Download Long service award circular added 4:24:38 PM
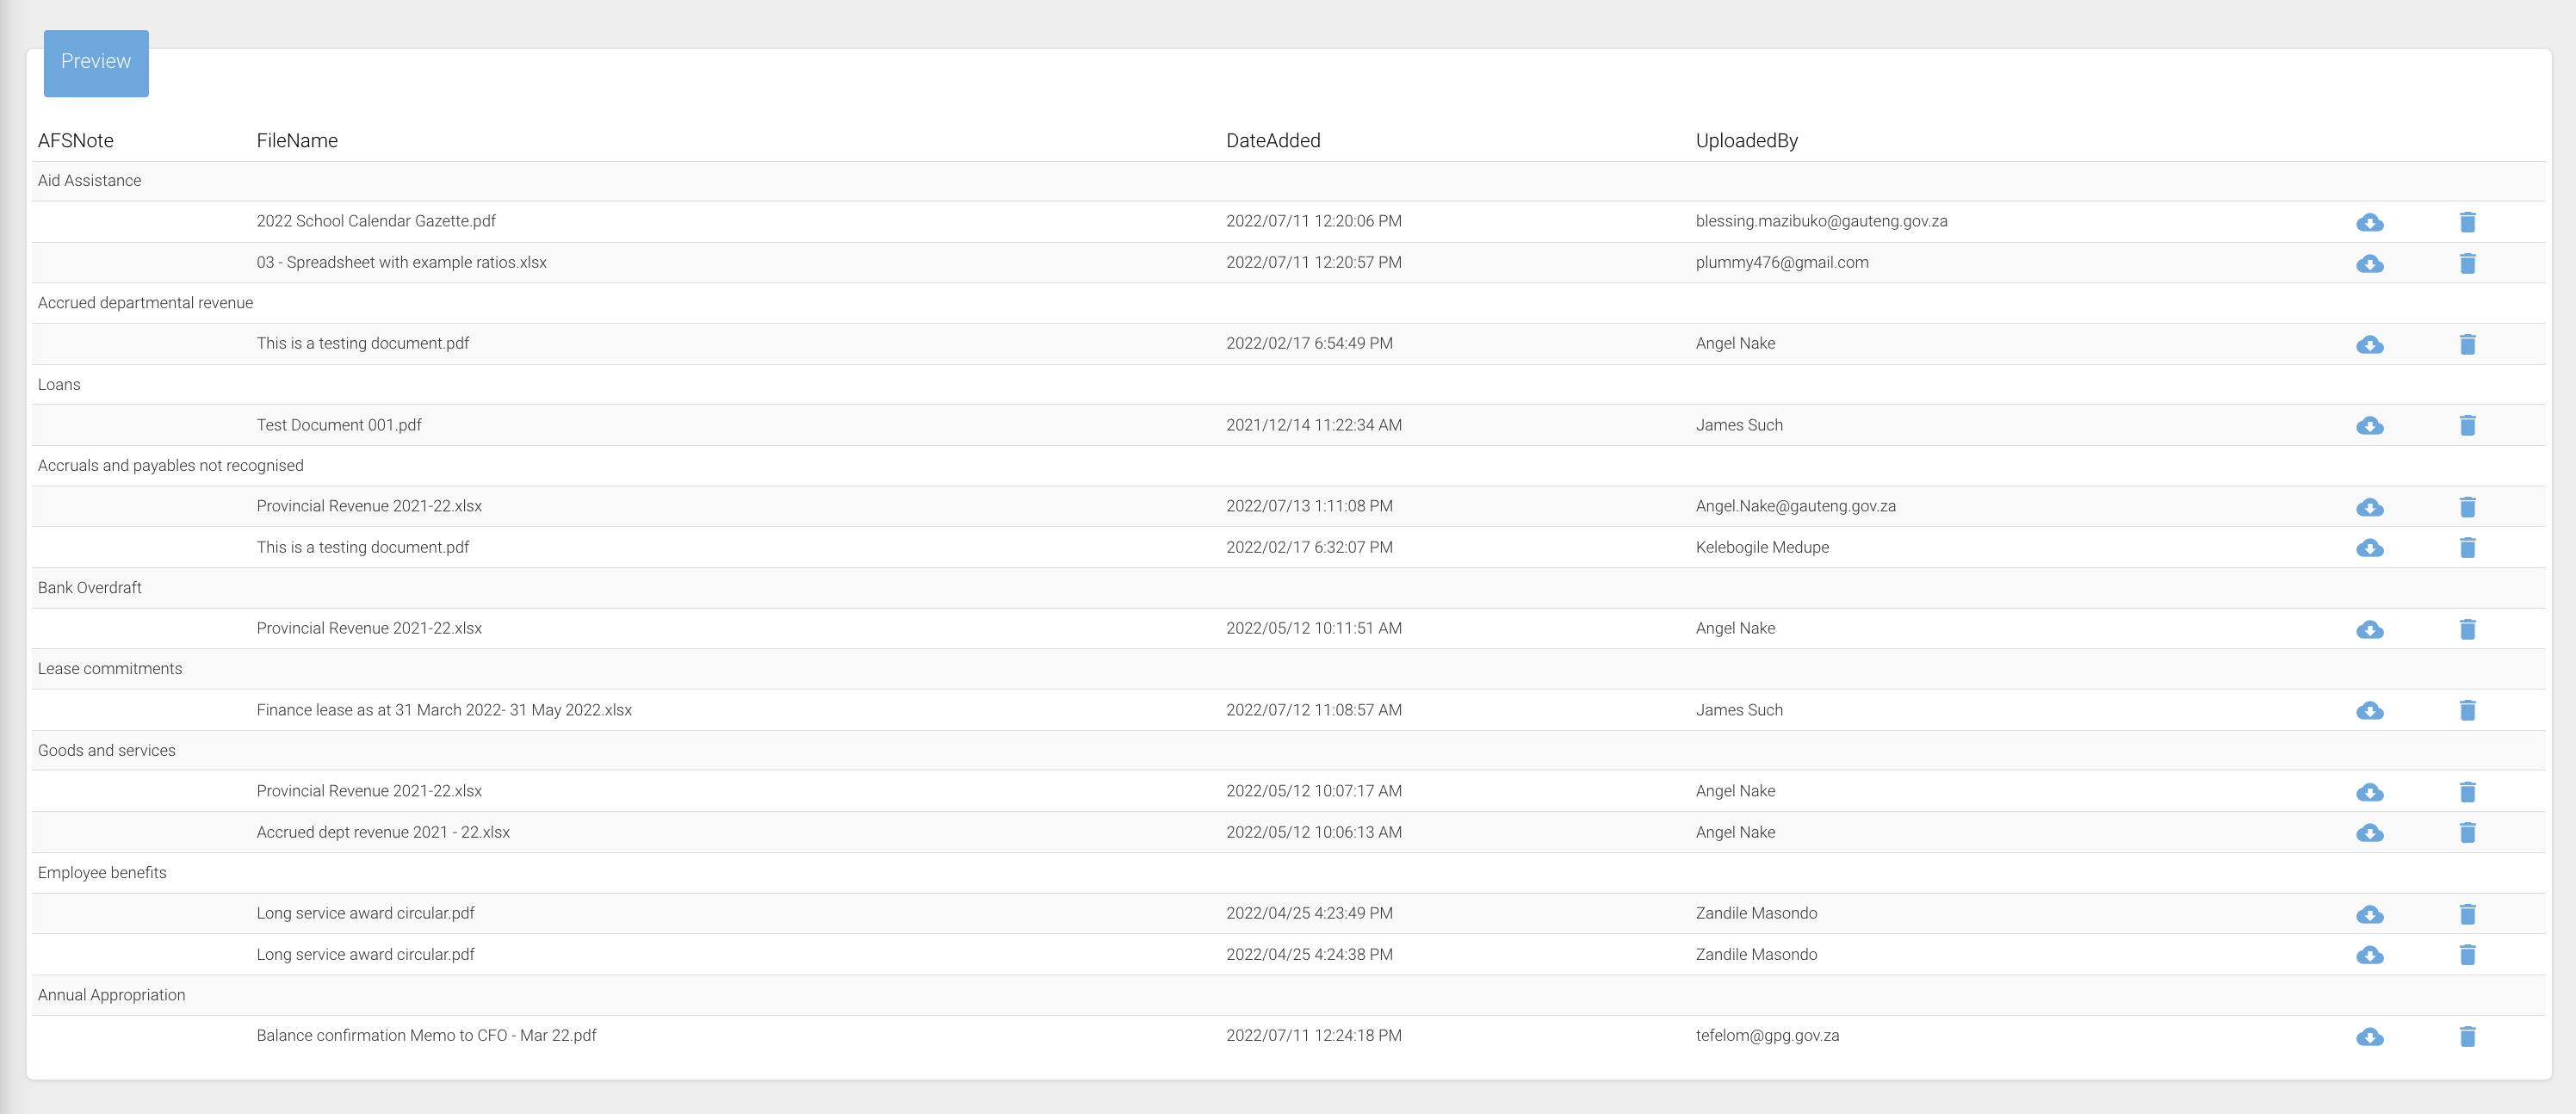 2369,955
